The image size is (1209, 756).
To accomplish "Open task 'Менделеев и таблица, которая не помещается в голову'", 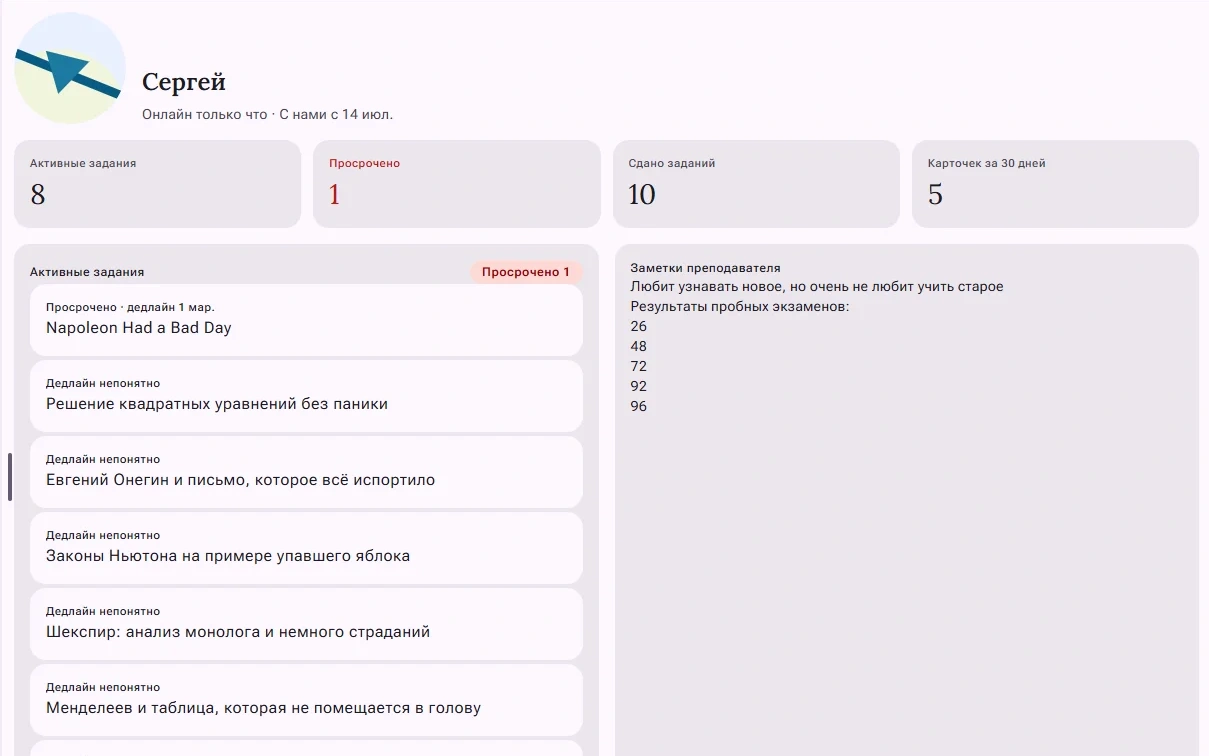I will (x=306, y=700).
